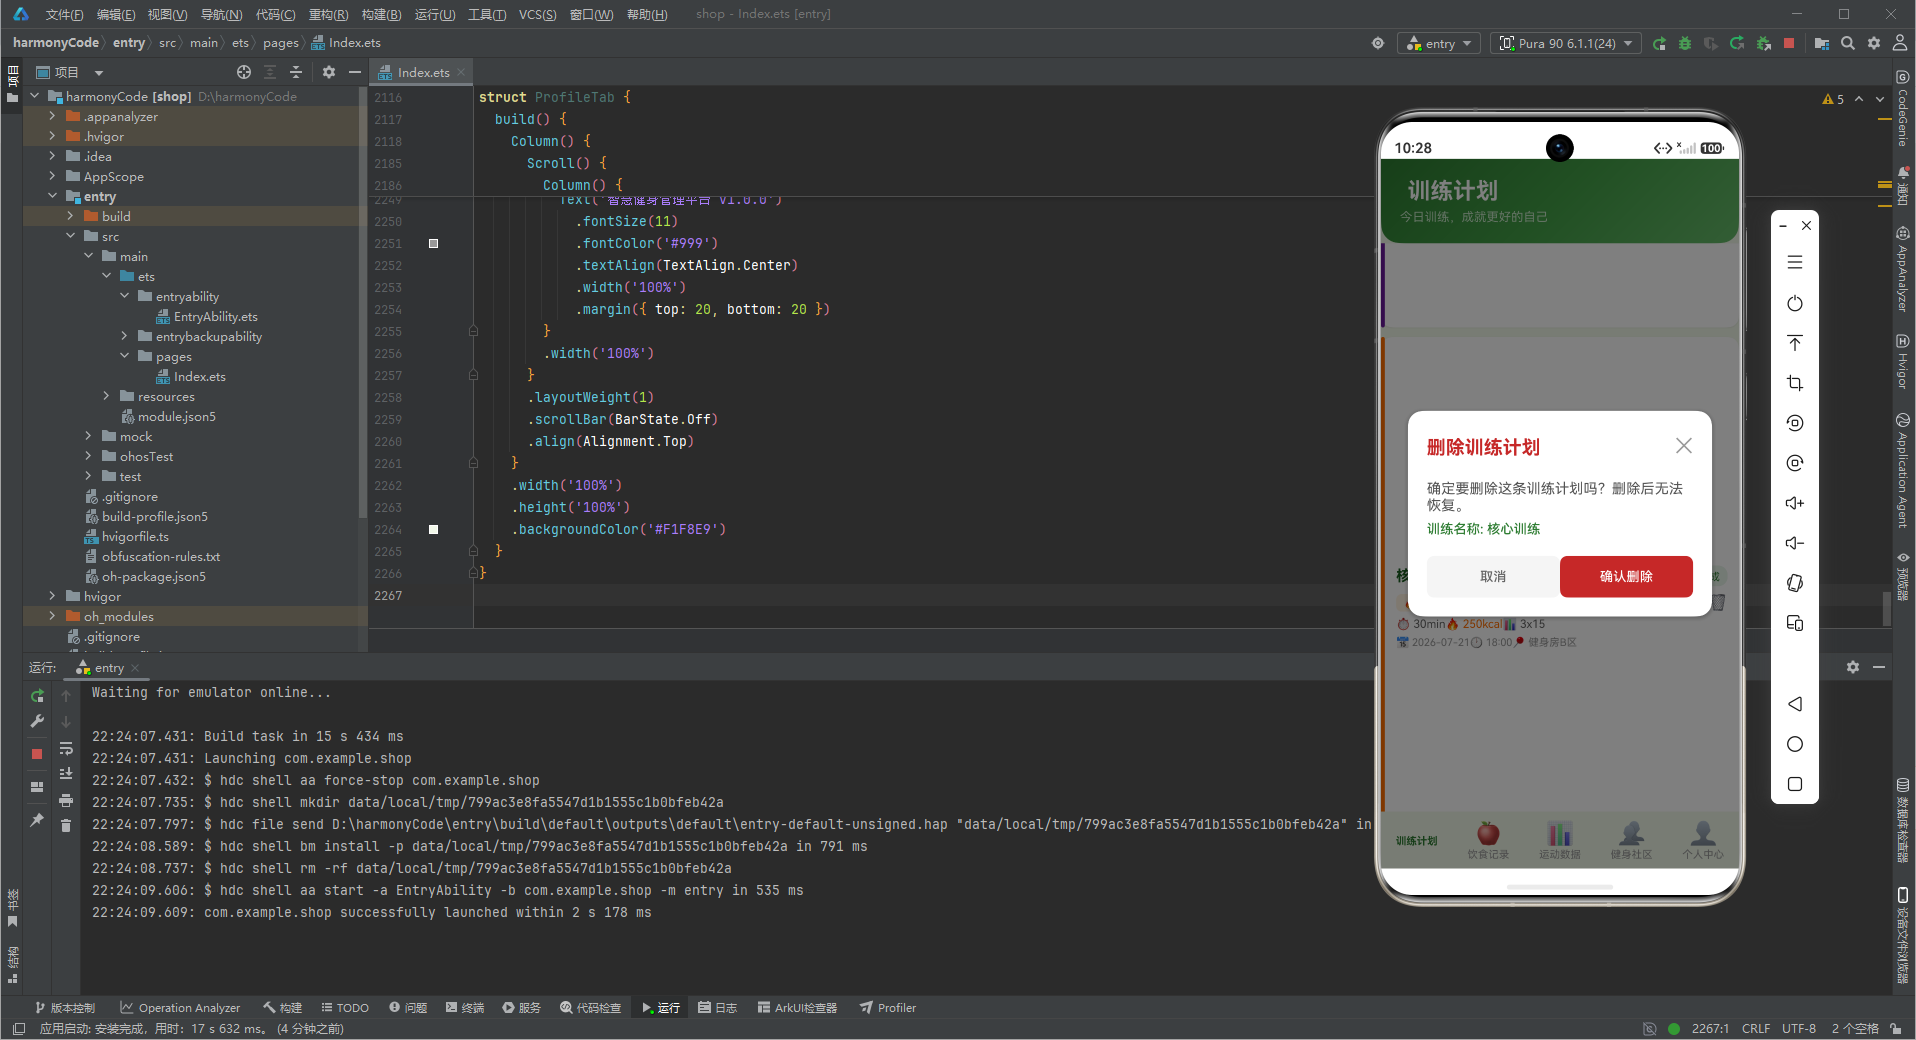Click the #F1F8E9 color swatch in gutter

(x=433, y=529)
